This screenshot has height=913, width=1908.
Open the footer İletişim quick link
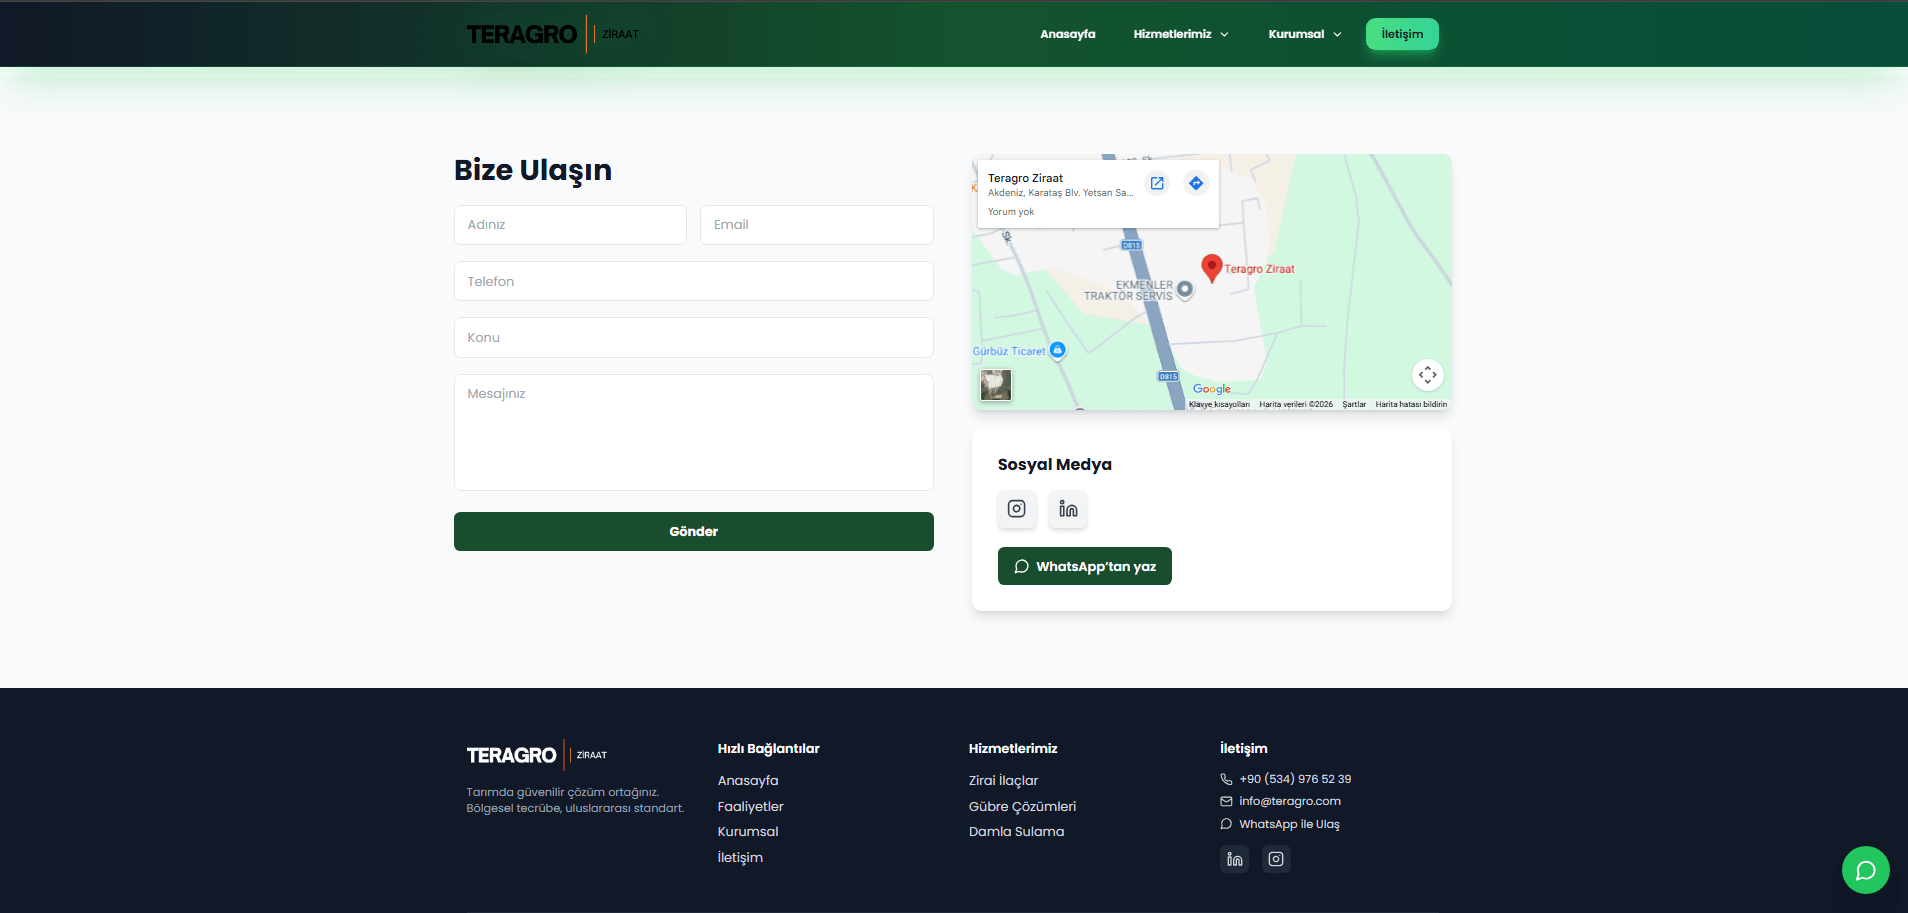740,857
